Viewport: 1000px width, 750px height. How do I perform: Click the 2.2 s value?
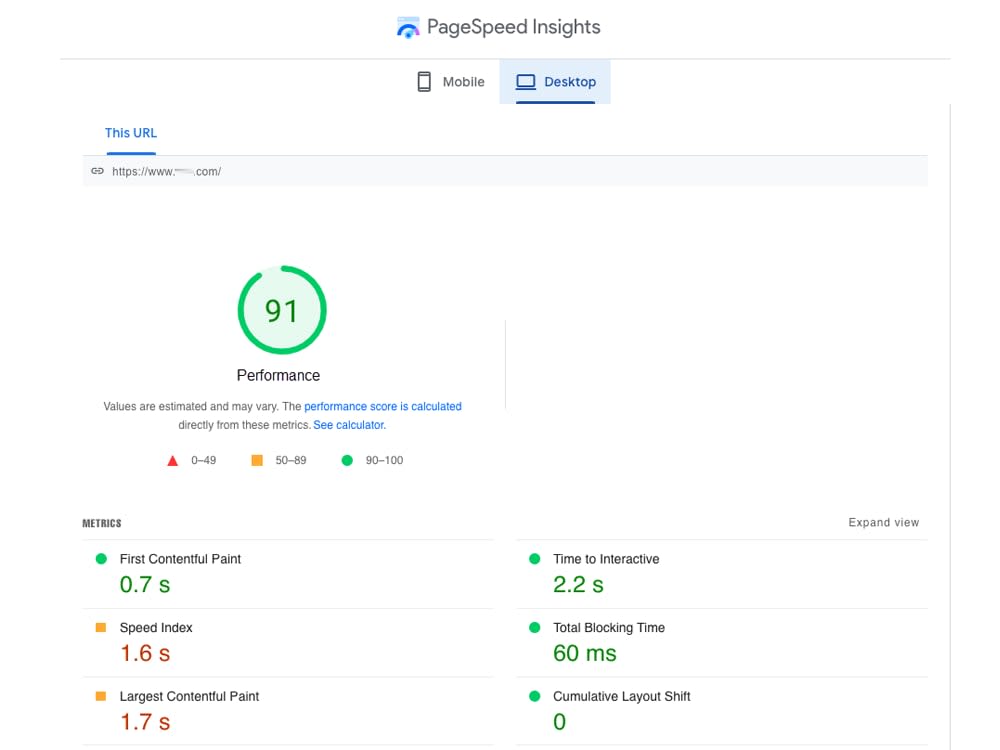click(x=578, y=584)
